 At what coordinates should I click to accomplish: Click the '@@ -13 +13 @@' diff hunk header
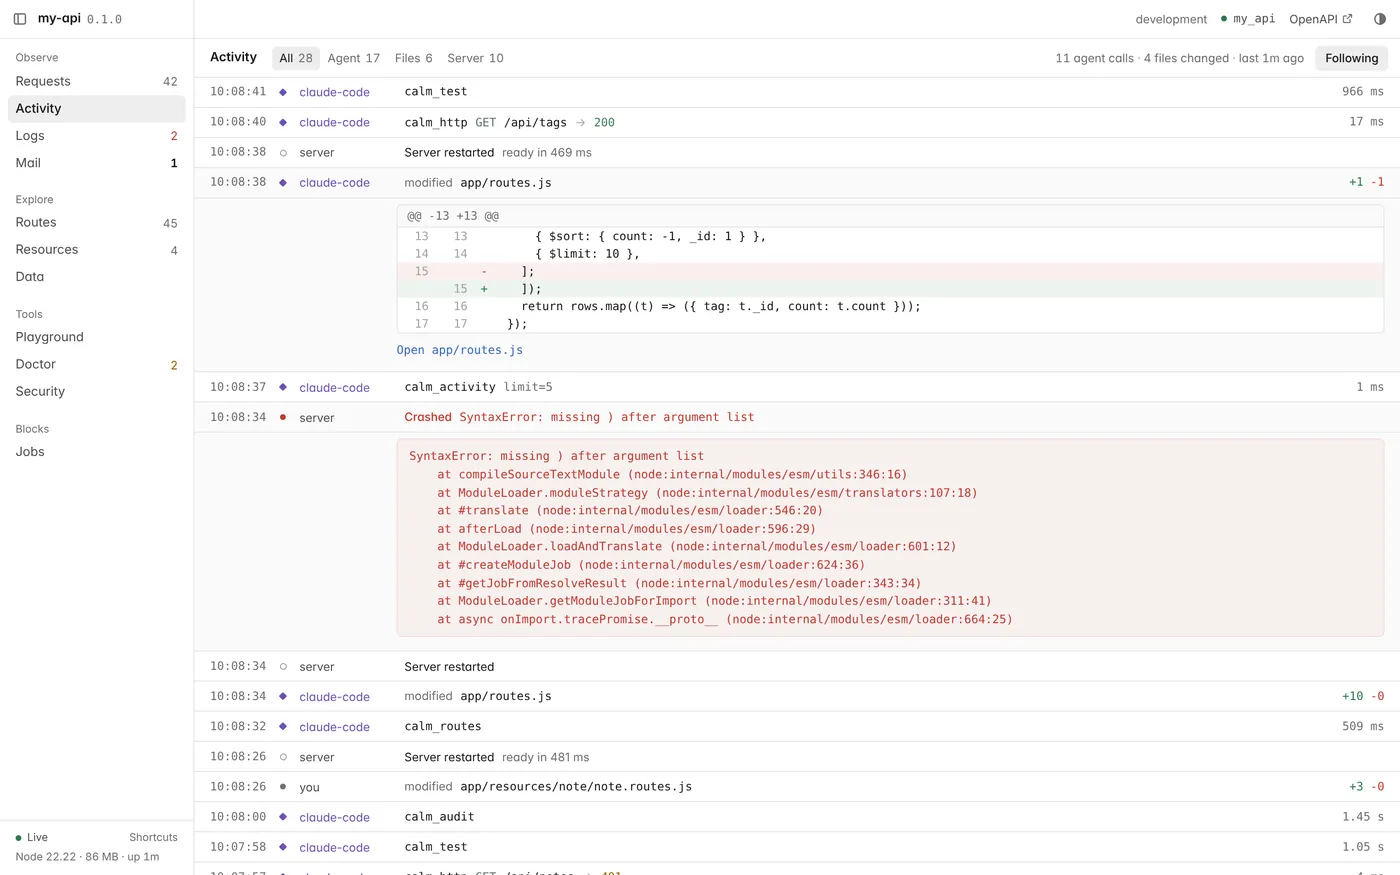pyautogui.click(x=453, y=216)
